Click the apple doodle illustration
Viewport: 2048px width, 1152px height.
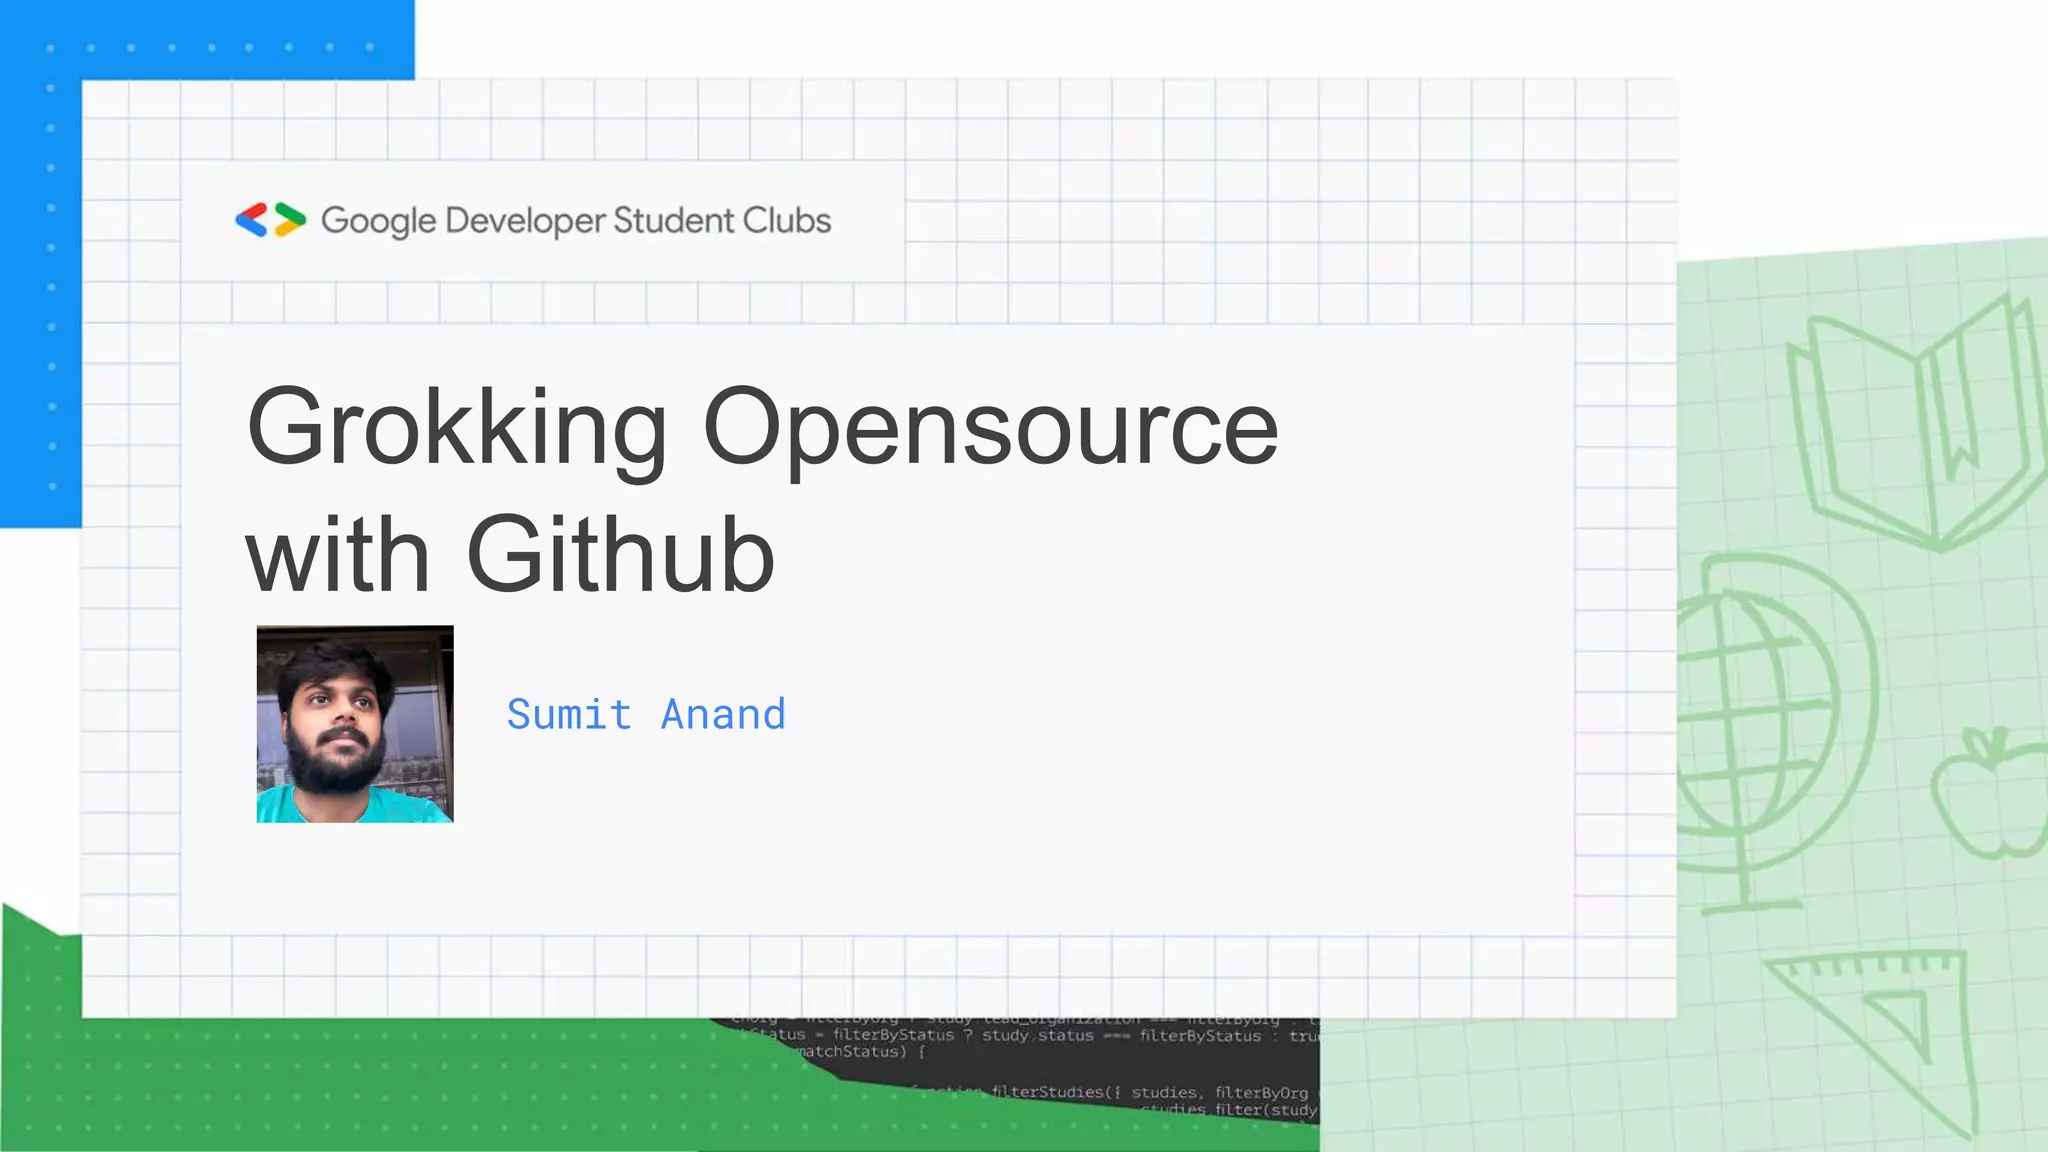(x=1990, y=793)
